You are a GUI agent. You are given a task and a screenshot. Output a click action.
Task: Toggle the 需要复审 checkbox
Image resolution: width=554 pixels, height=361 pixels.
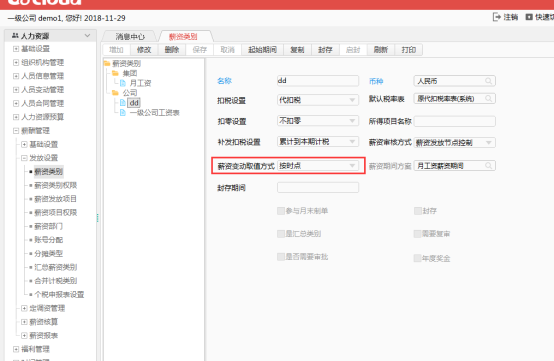click(418, 234)
